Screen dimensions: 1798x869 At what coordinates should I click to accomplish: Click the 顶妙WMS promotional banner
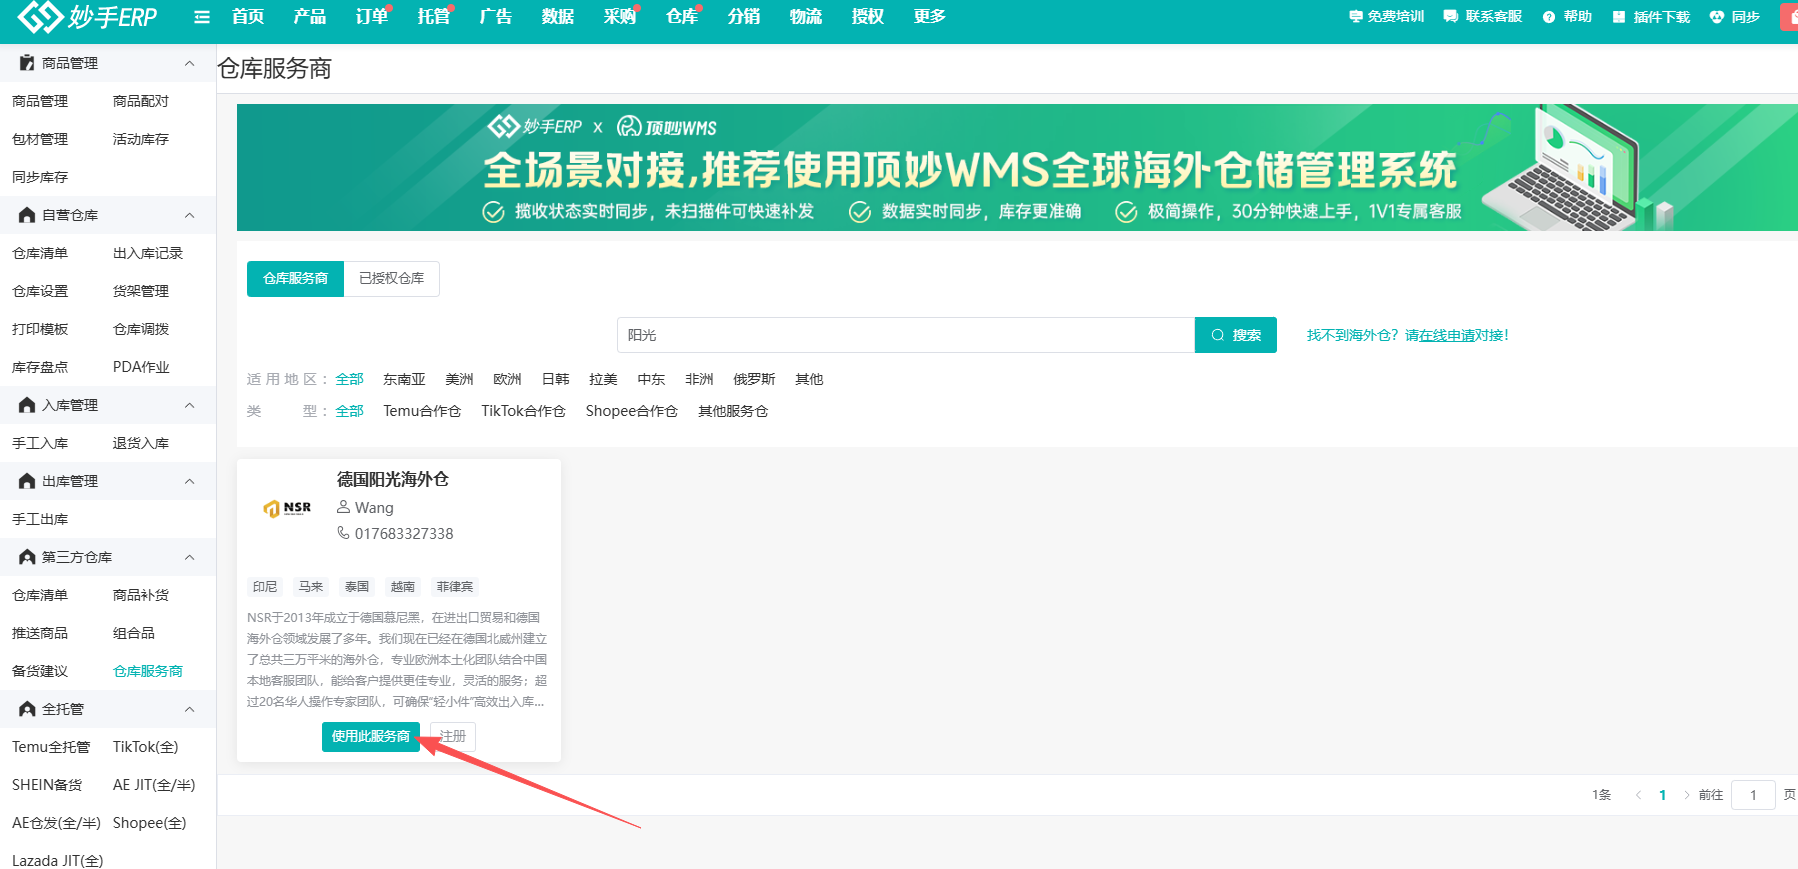click(1017, 168)
